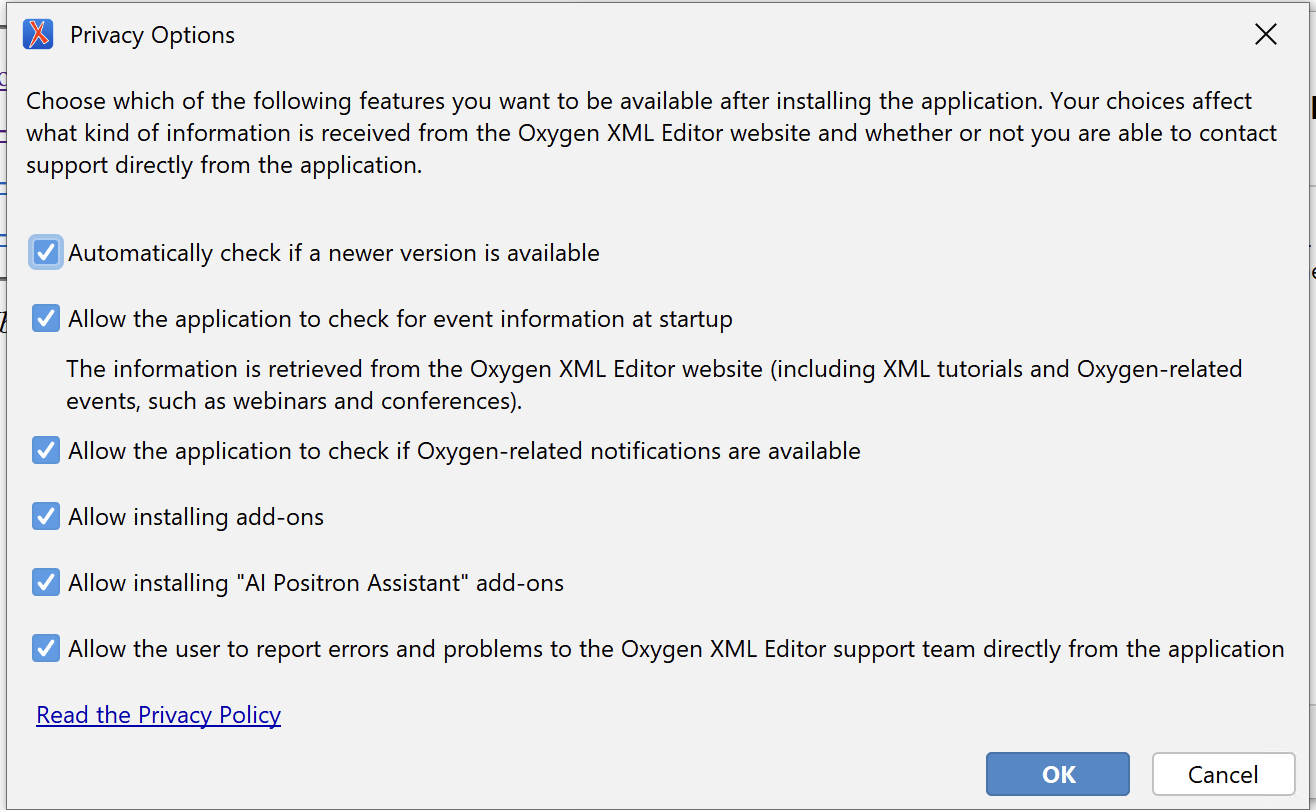Viewport: 1316px width, 810px height.
Task: Click the 'AI Positron Assistant' add-ons label text
Action: 316,583
